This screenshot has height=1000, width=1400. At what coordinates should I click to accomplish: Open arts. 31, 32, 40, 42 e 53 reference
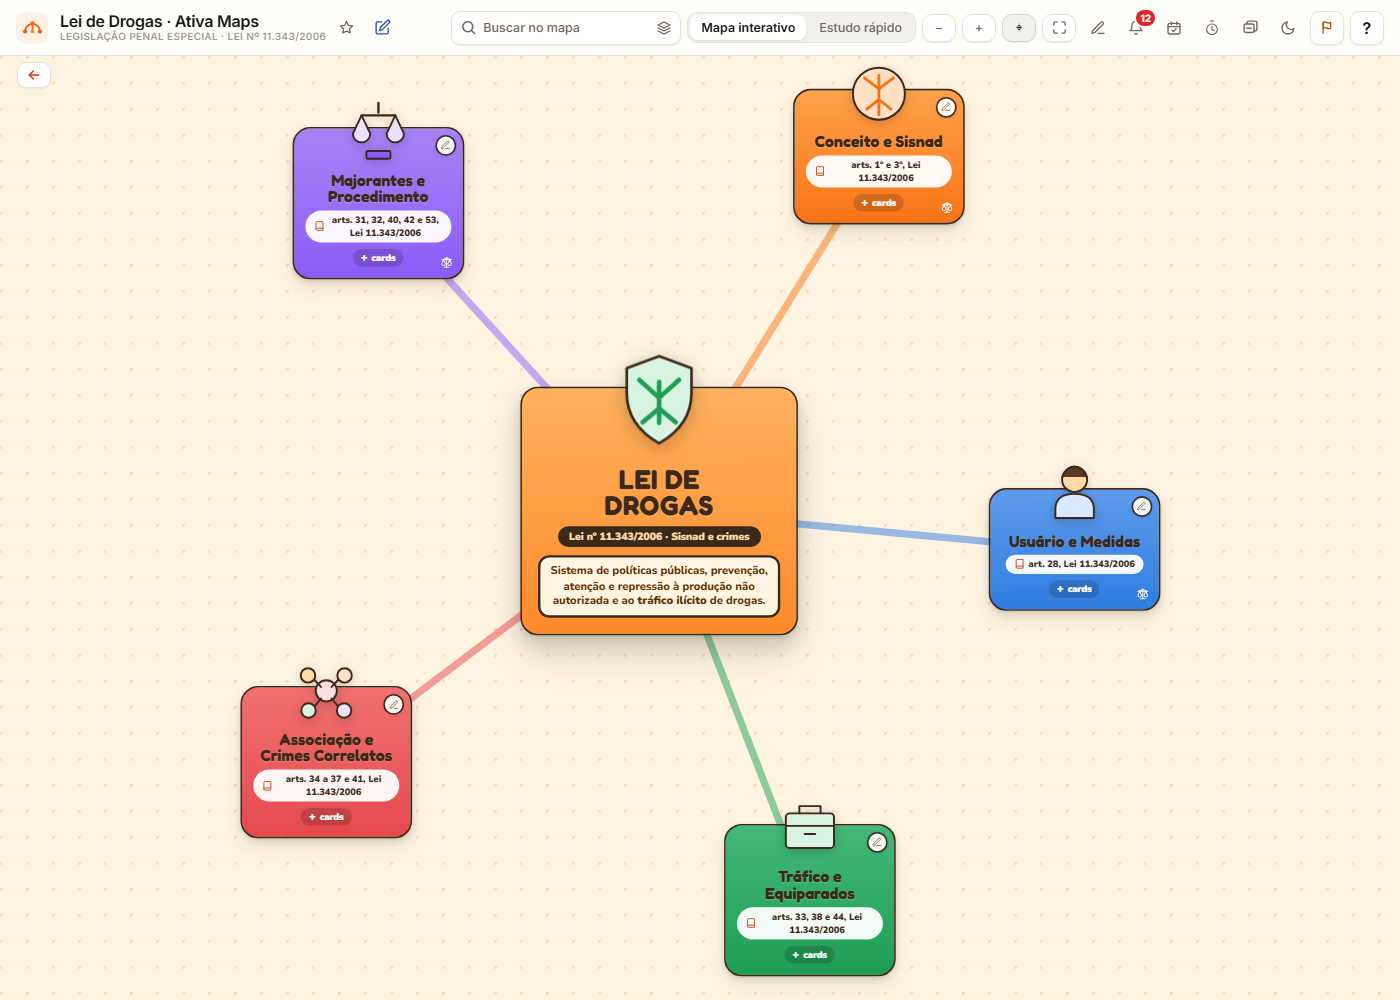[378, 226]
